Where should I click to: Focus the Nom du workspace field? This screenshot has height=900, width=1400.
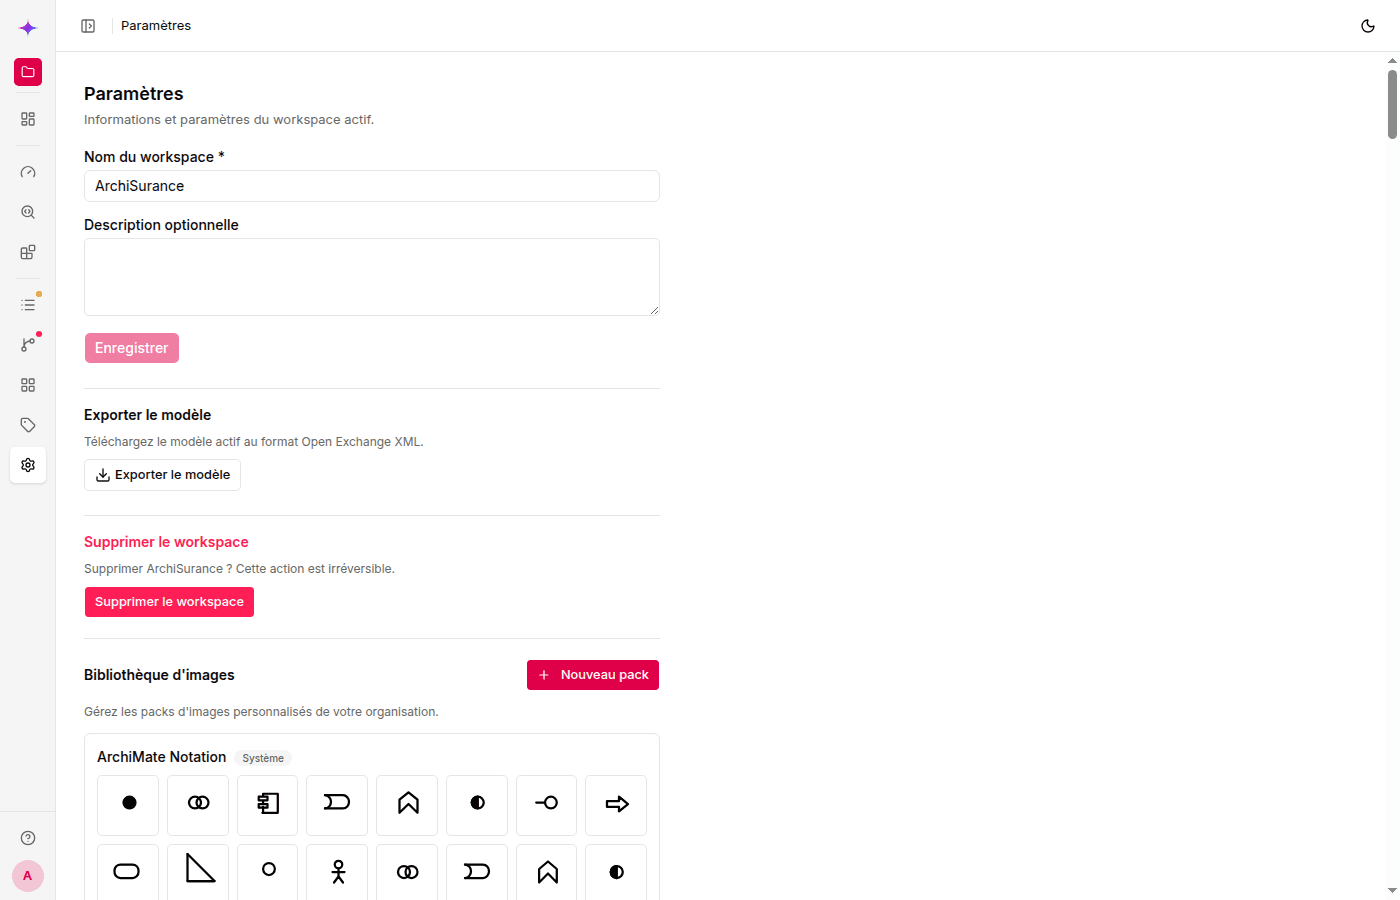pyautogui.click(x=372, y=186)
